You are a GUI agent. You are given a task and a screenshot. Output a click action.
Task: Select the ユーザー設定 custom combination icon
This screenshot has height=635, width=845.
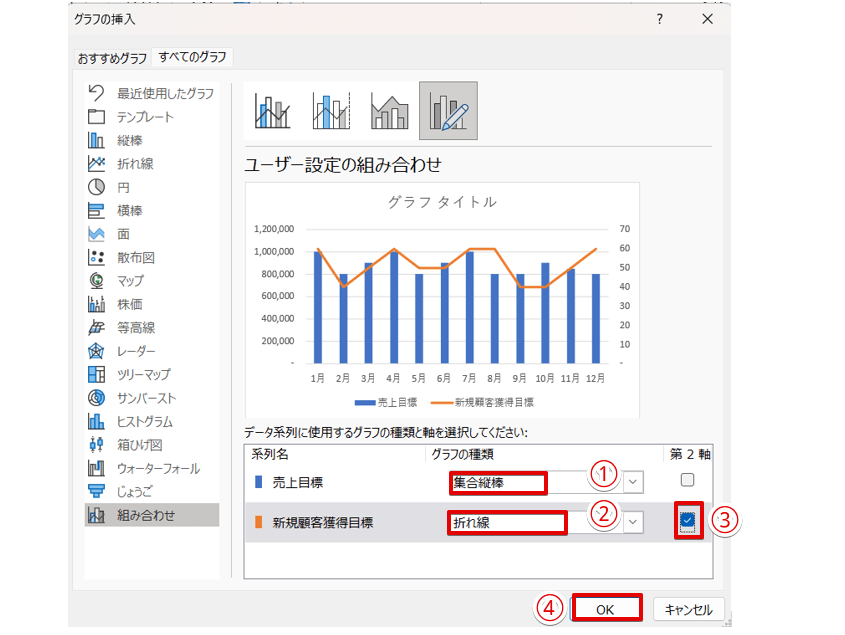[x=448, y=111]
